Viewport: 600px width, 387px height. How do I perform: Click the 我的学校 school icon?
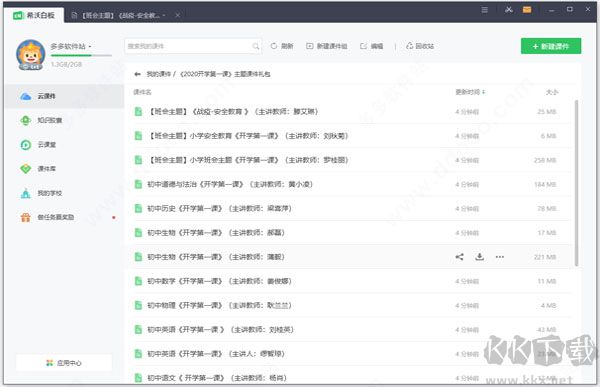[x=26, y=193]
